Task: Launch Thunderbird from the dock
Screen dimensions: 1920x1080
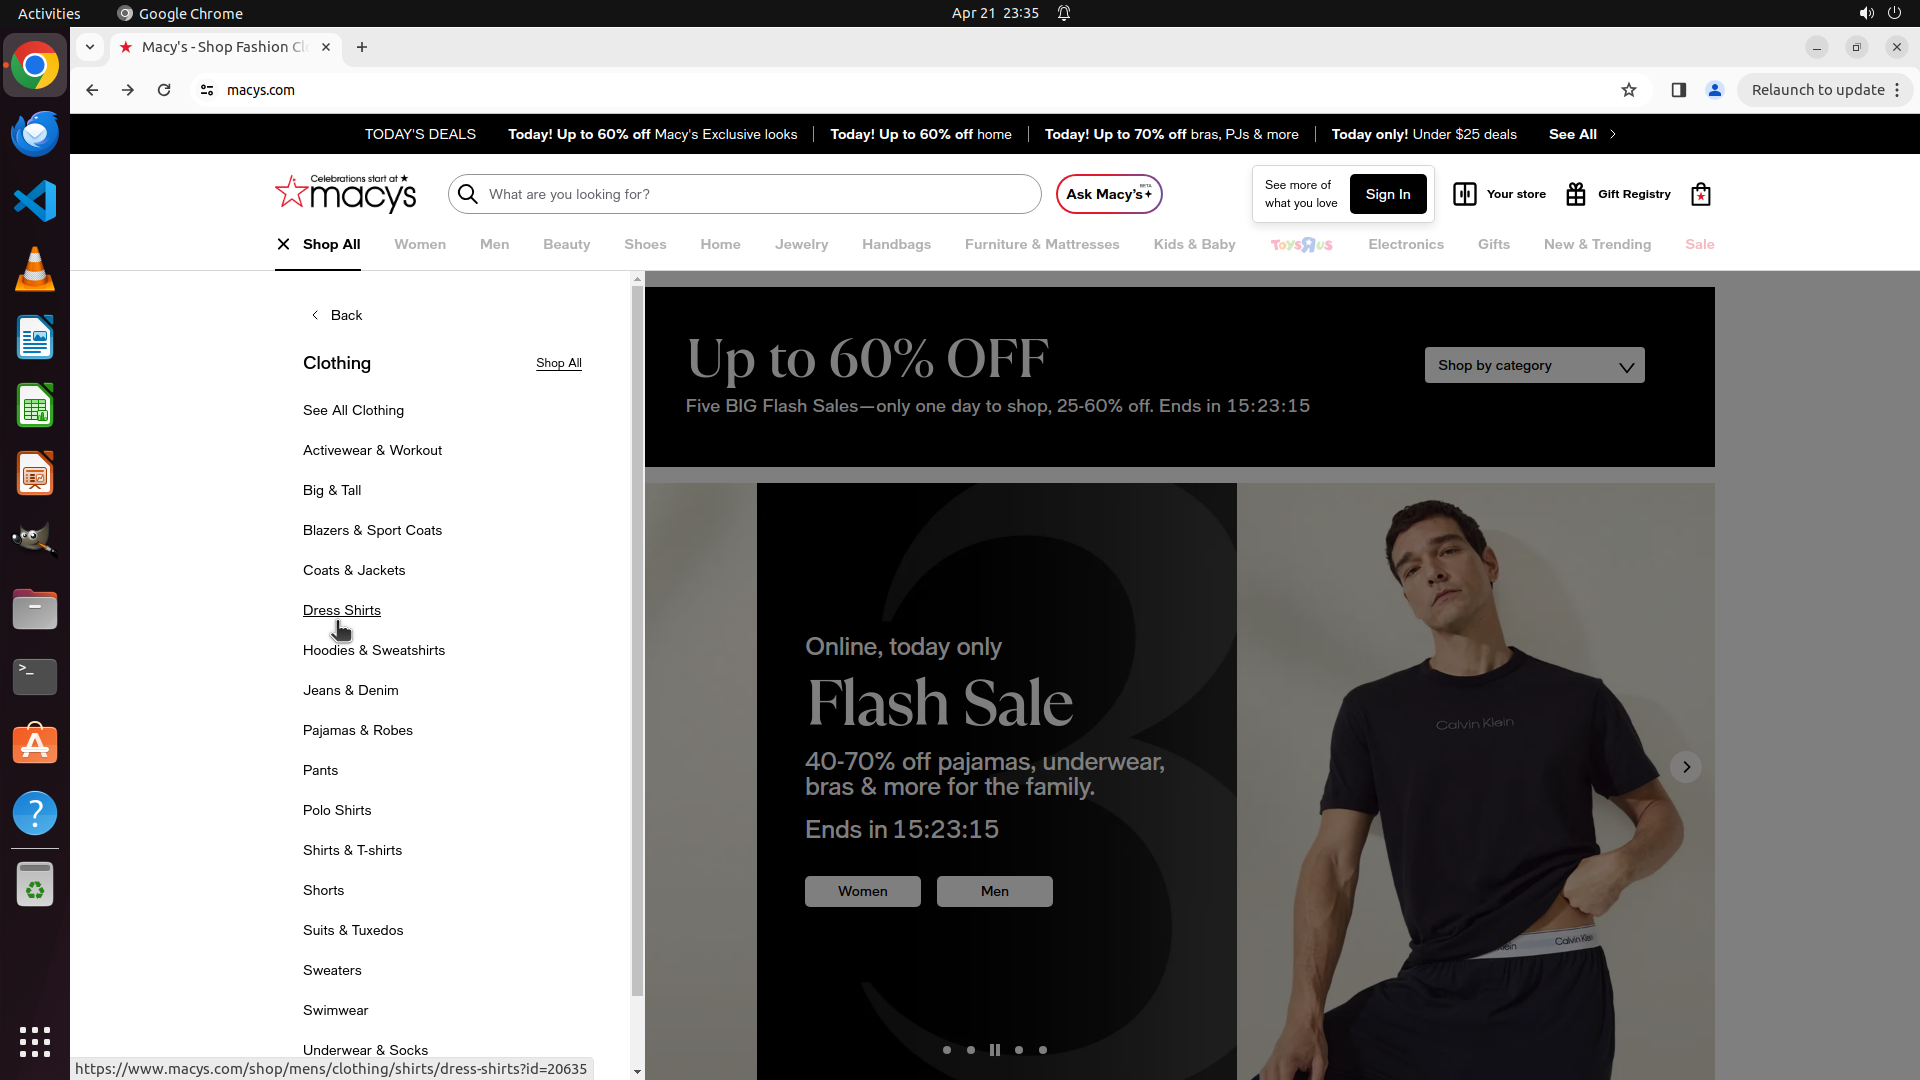Action: (35, 133)
